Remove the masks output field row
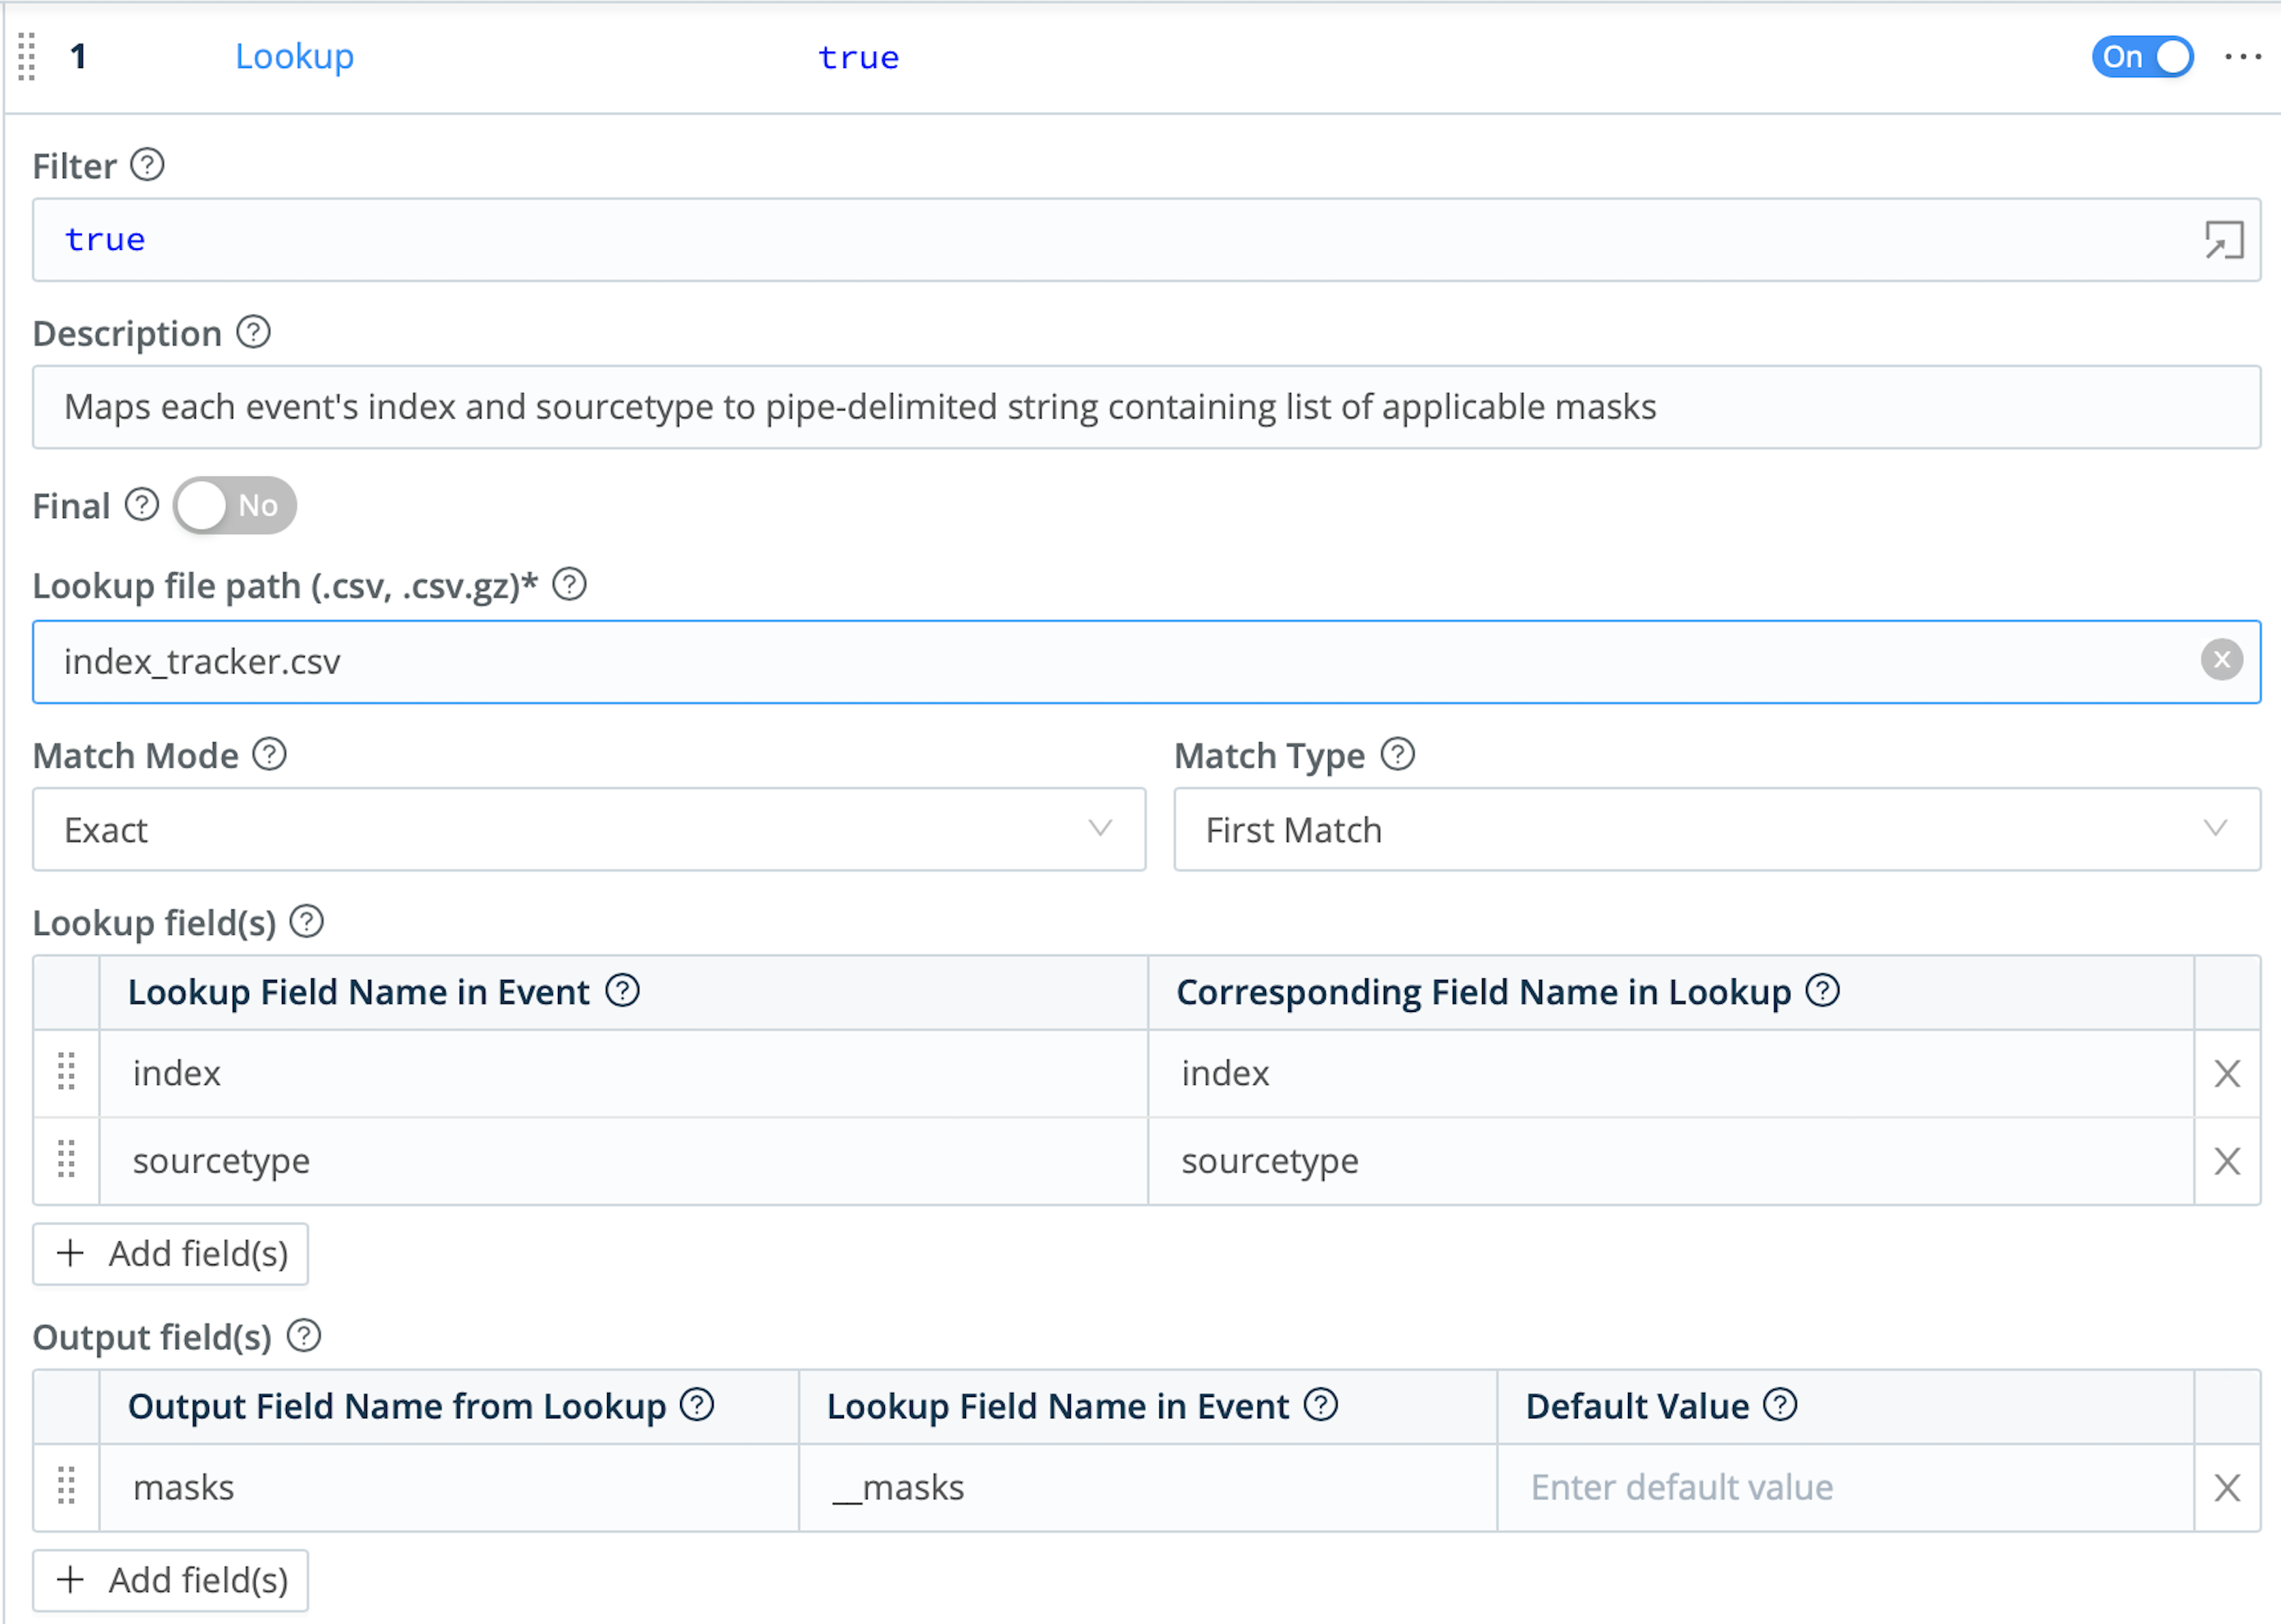 (2228, 1487)
